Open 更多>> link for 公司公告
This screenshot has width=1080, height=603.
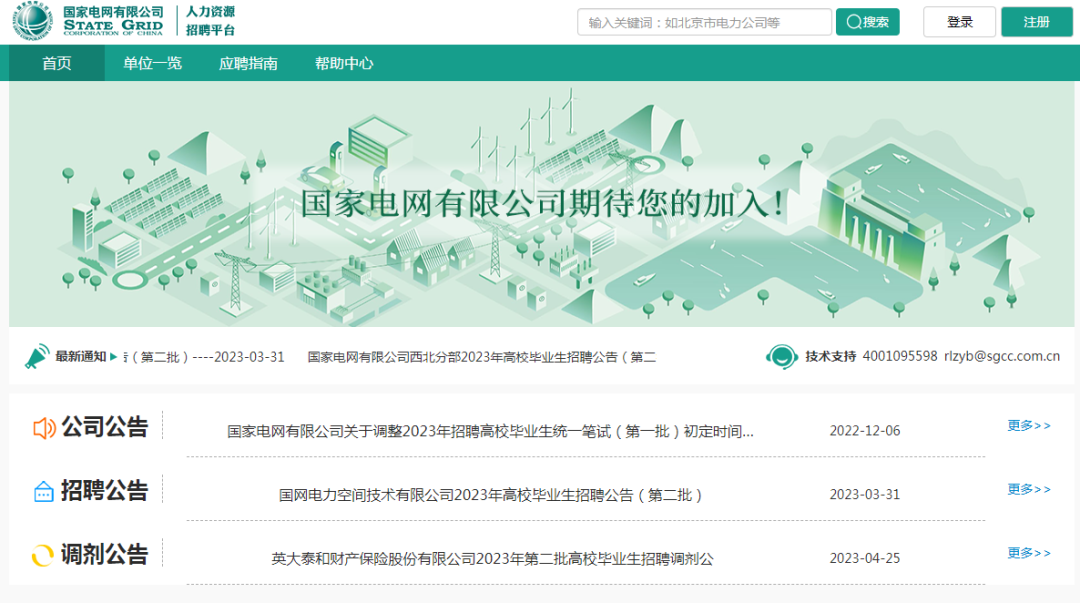[1028, 425]
